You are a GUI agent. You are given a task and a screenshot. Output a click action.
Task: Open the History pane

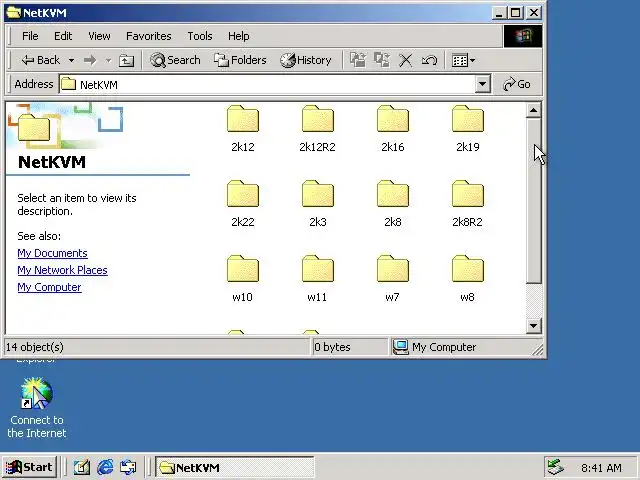(306, 60)
